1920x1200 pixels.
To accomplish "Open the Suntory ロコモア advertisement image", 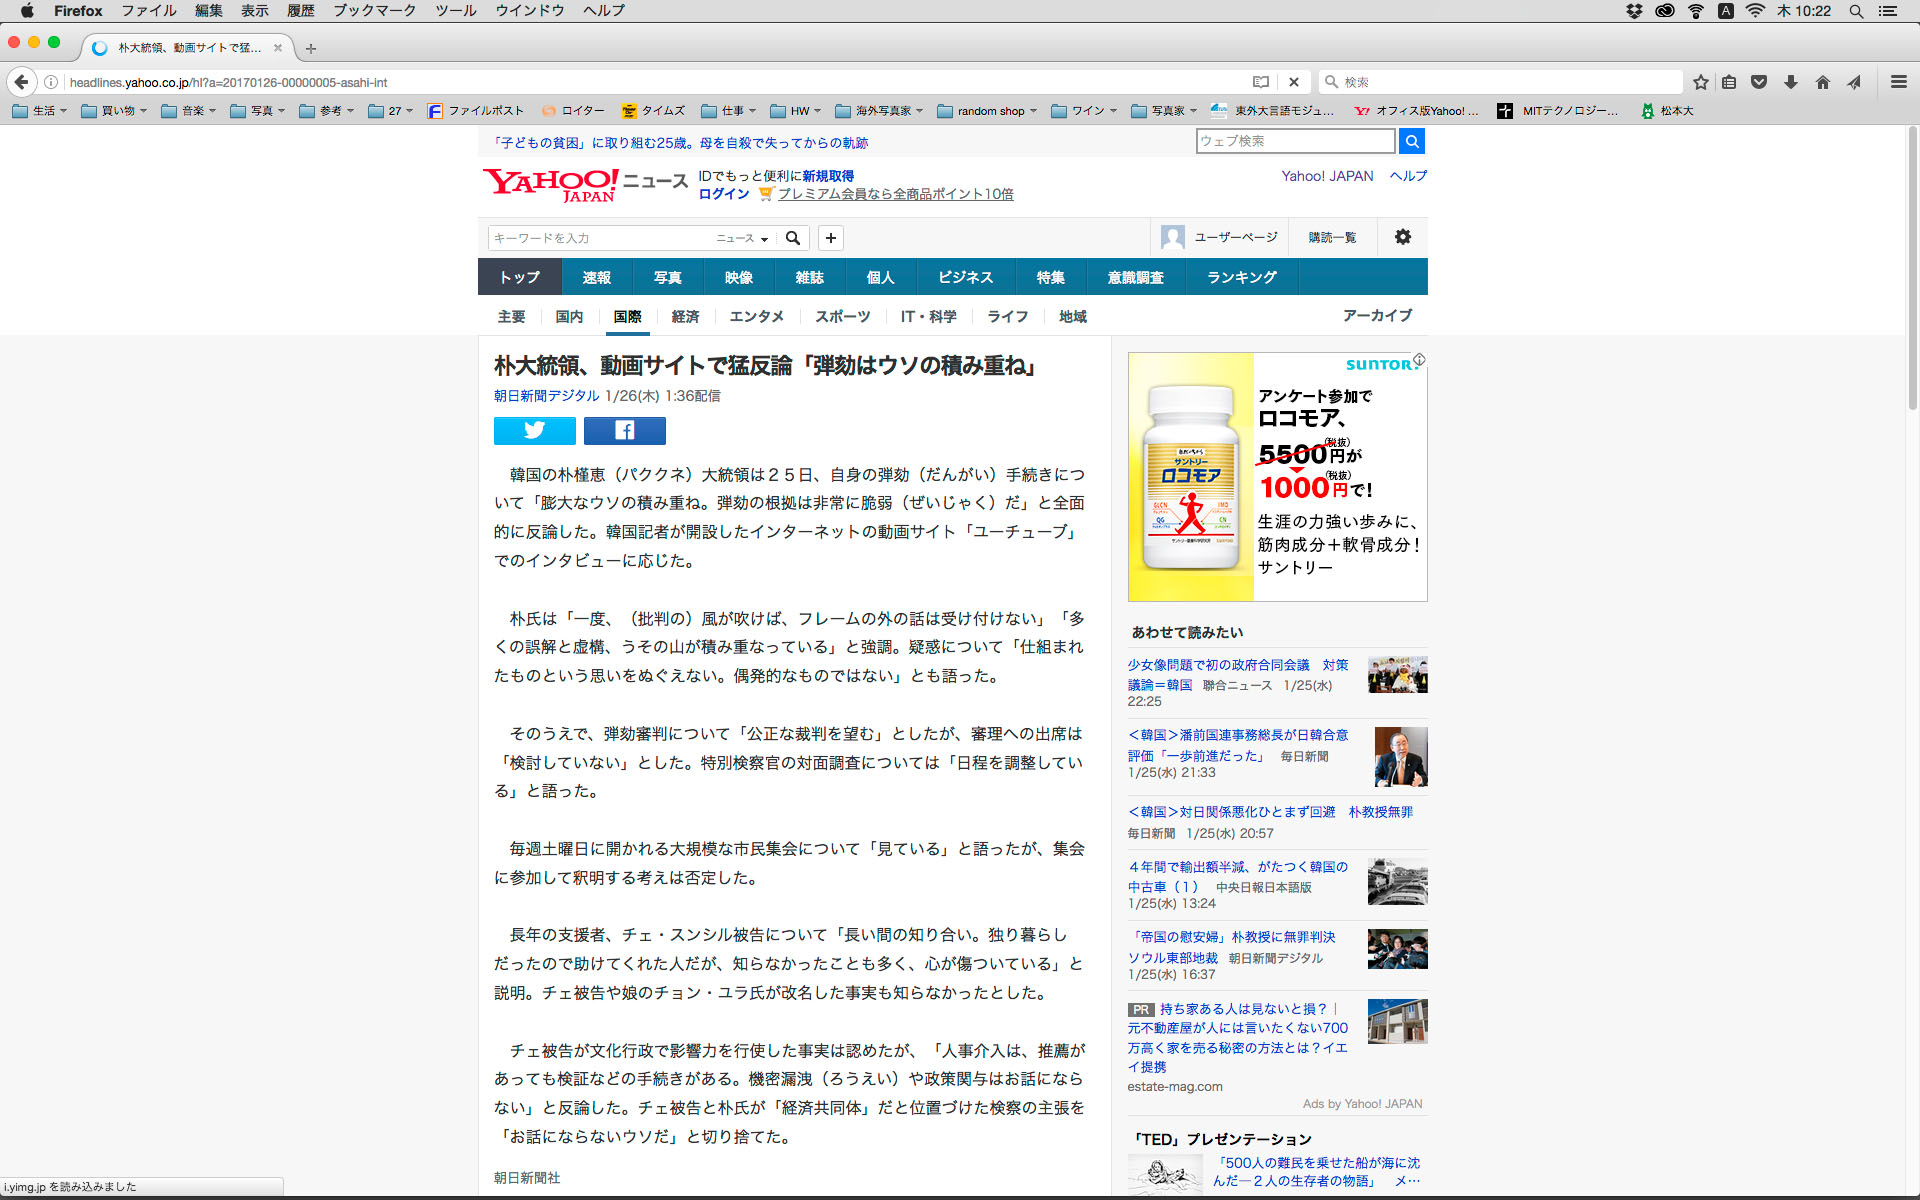I will 1277,477.
